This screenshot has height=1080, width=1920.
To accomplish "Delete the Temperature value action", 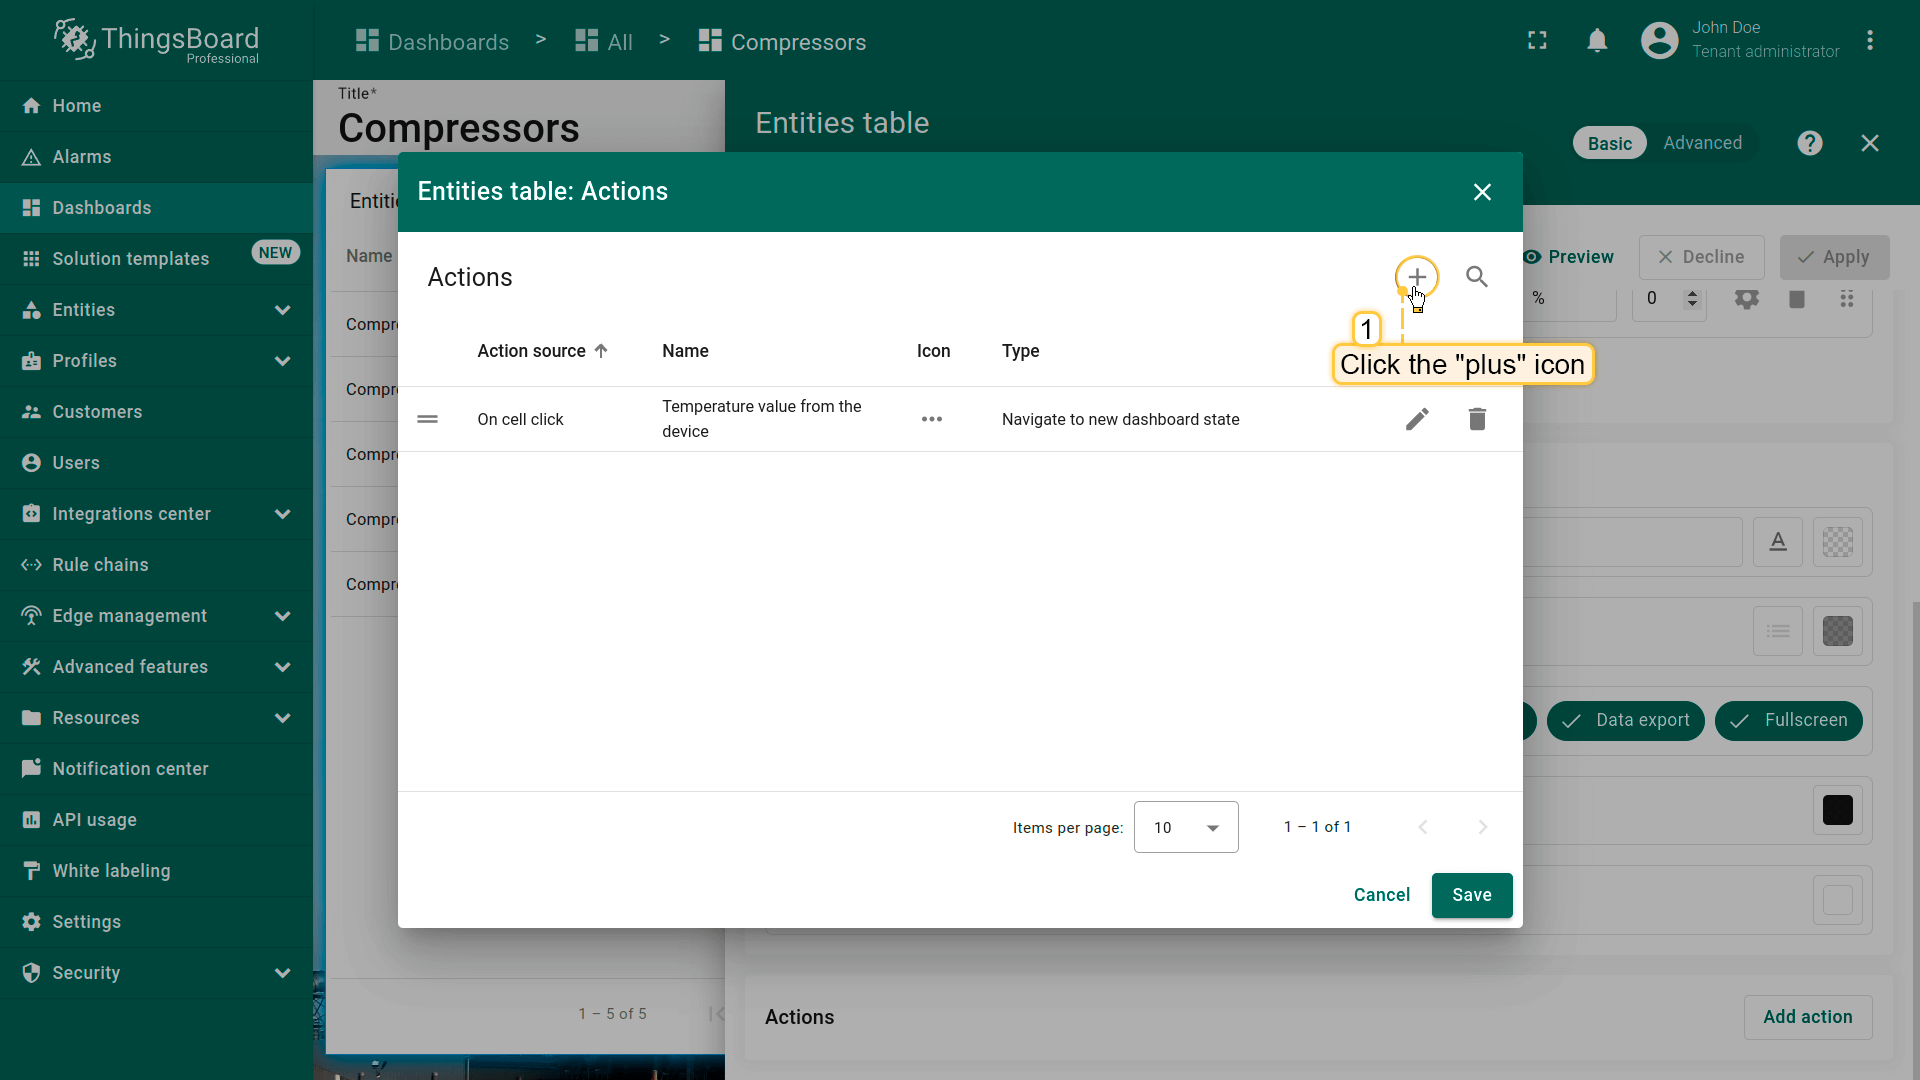I will (x=1476, y=419).
